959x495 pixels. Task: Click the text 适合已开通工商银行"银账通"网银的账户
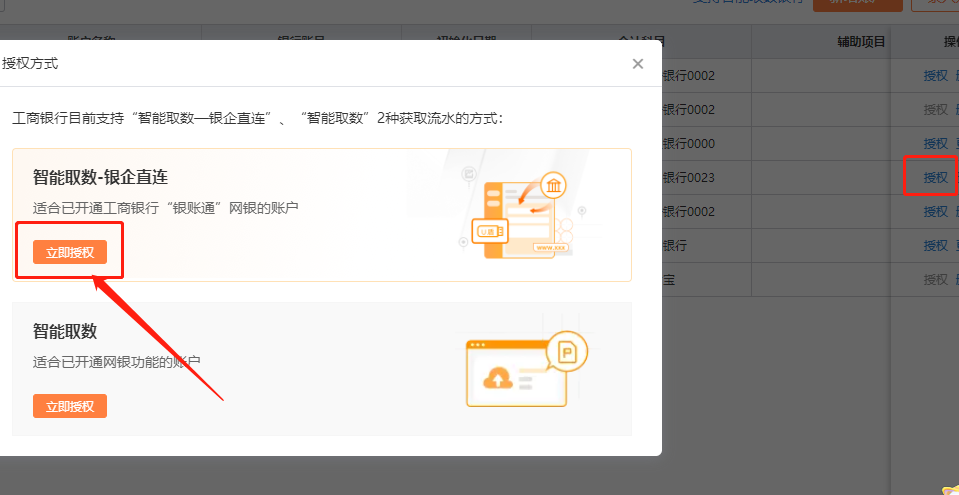[166, 209]
